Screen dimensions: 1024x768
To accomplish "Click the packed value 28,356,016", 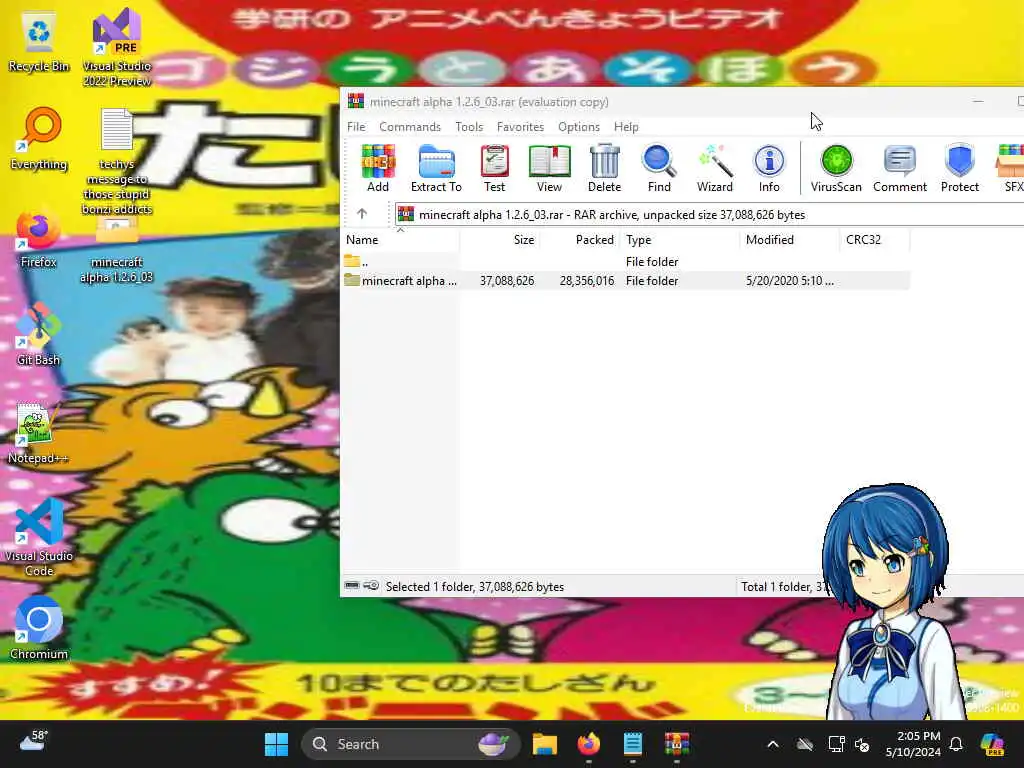I will tap(586, 281).
